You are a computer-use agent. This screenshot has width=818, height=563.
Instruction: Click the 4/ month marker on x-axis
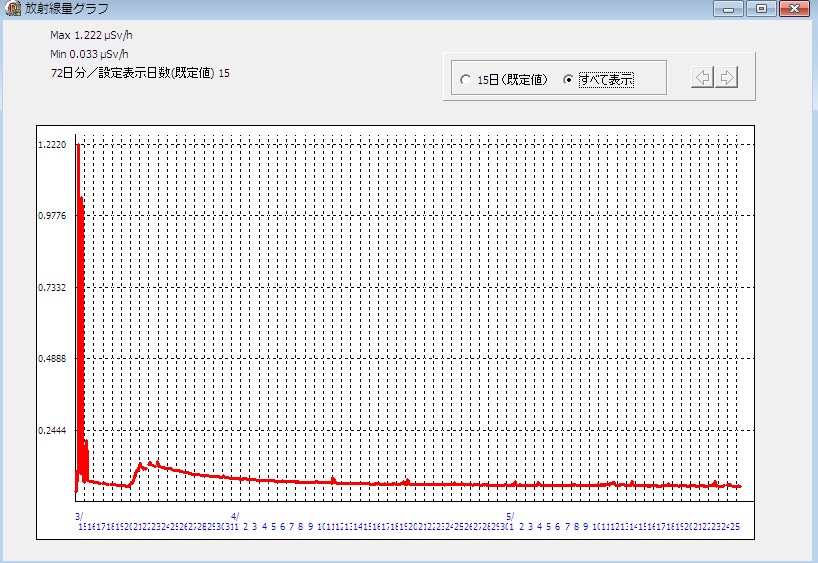coord(235,515)
